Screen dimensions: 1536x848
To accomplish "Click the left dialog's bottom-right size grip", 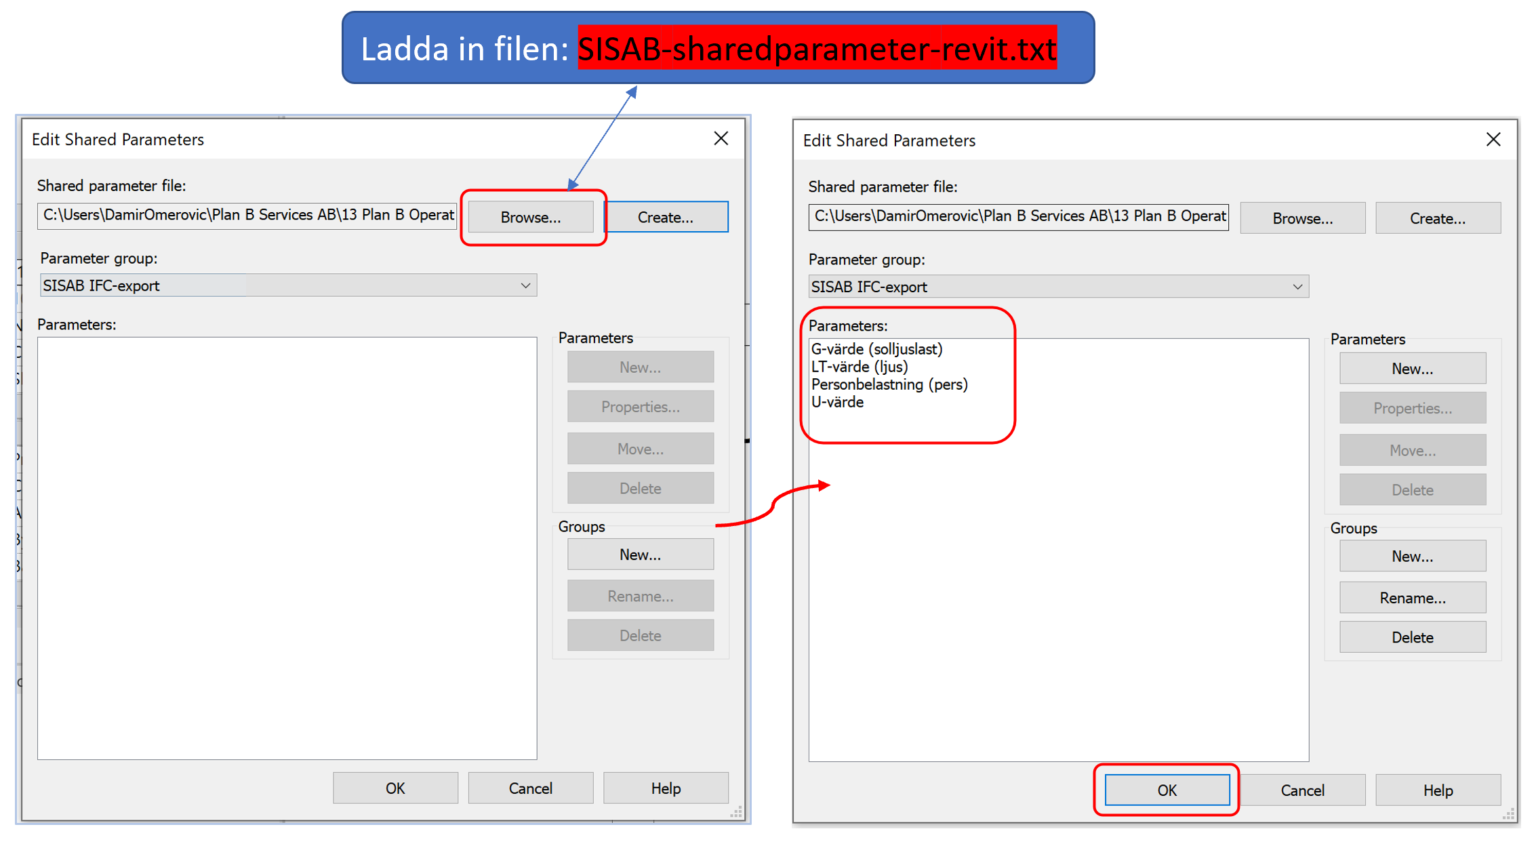I will (737, 813).
